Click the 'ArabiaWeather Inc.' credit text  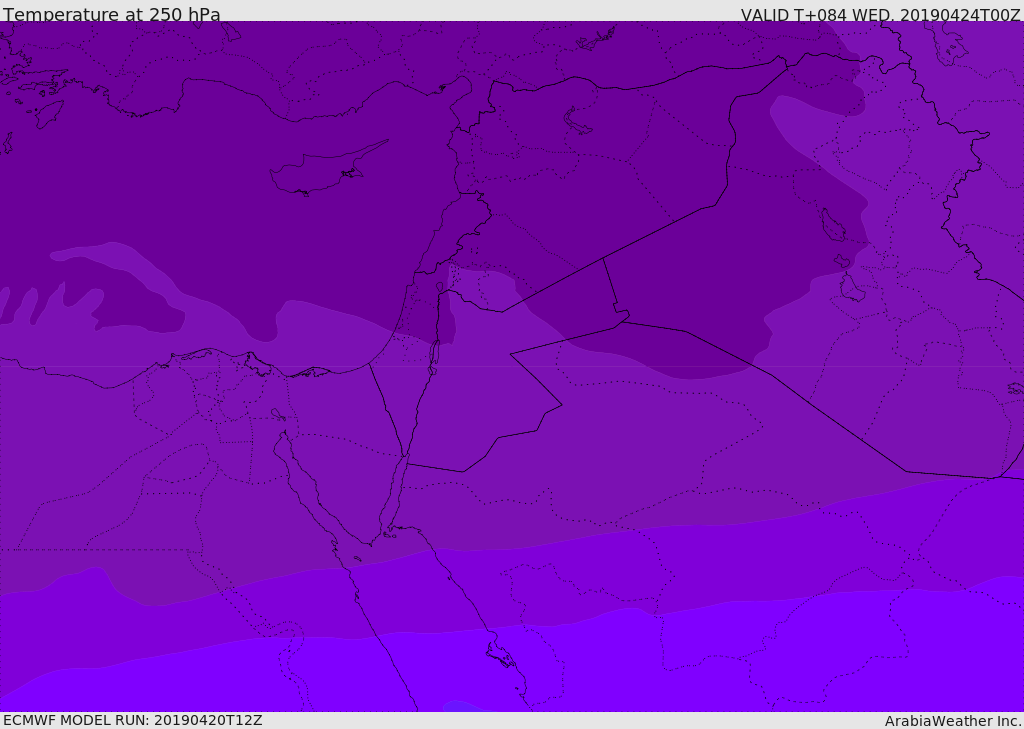(x=953, y=721)
